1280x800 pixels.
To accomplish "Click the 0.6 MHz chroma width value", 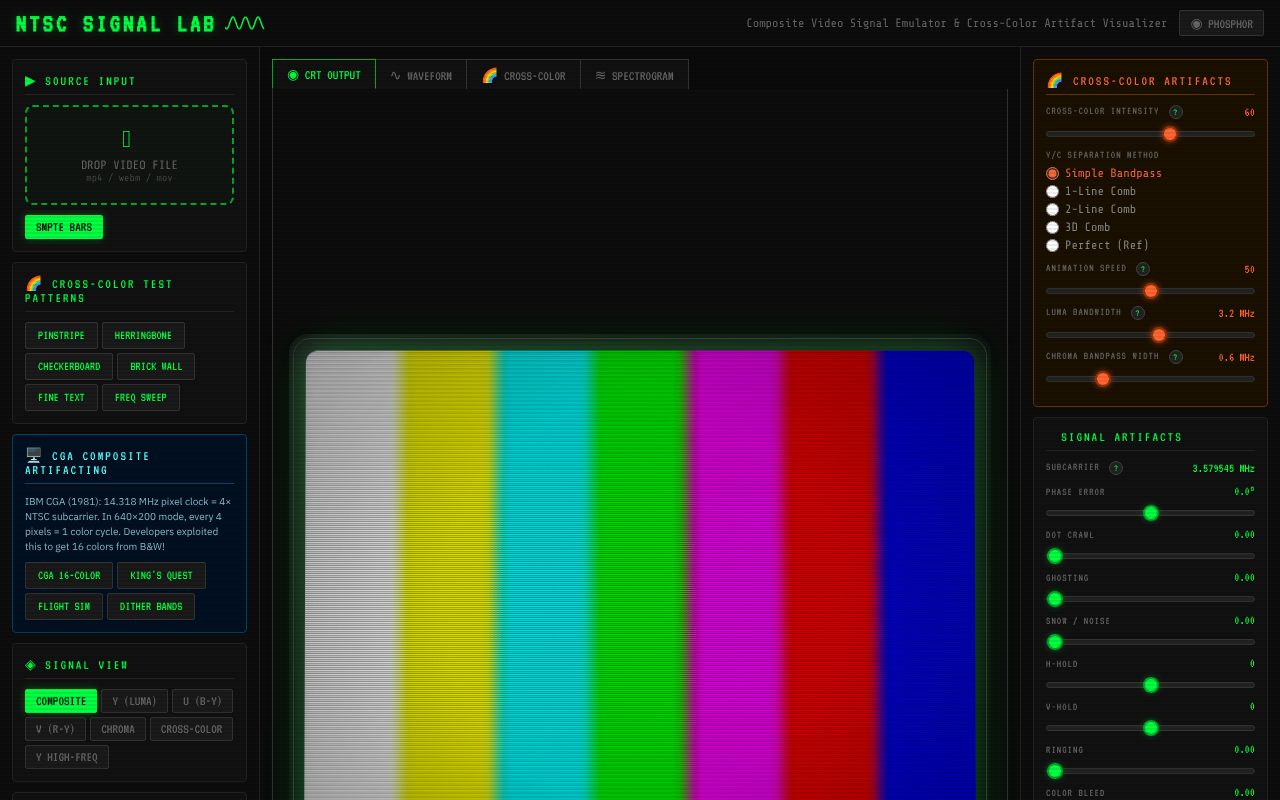I will (x=1236, y=358).
